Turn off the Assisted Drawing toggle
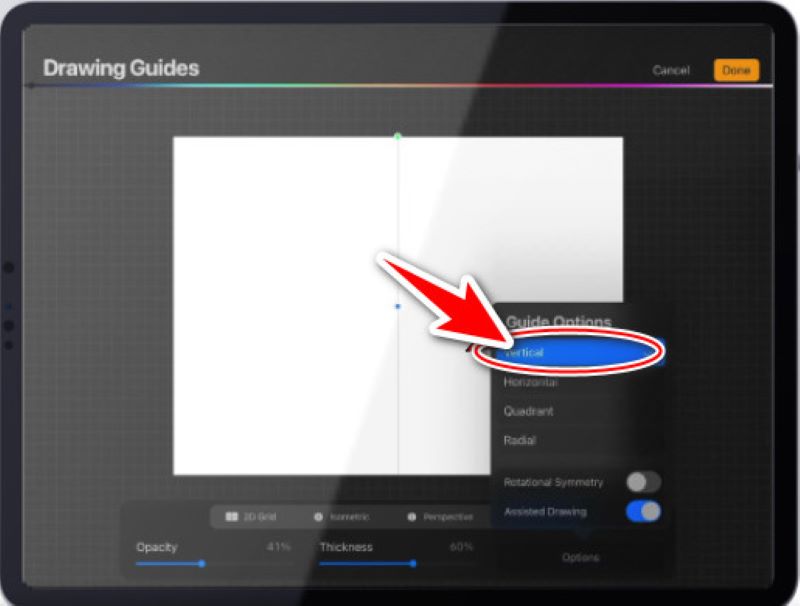Screen dimensions: 800x606 pyautogui.click(x=643, y=512)
